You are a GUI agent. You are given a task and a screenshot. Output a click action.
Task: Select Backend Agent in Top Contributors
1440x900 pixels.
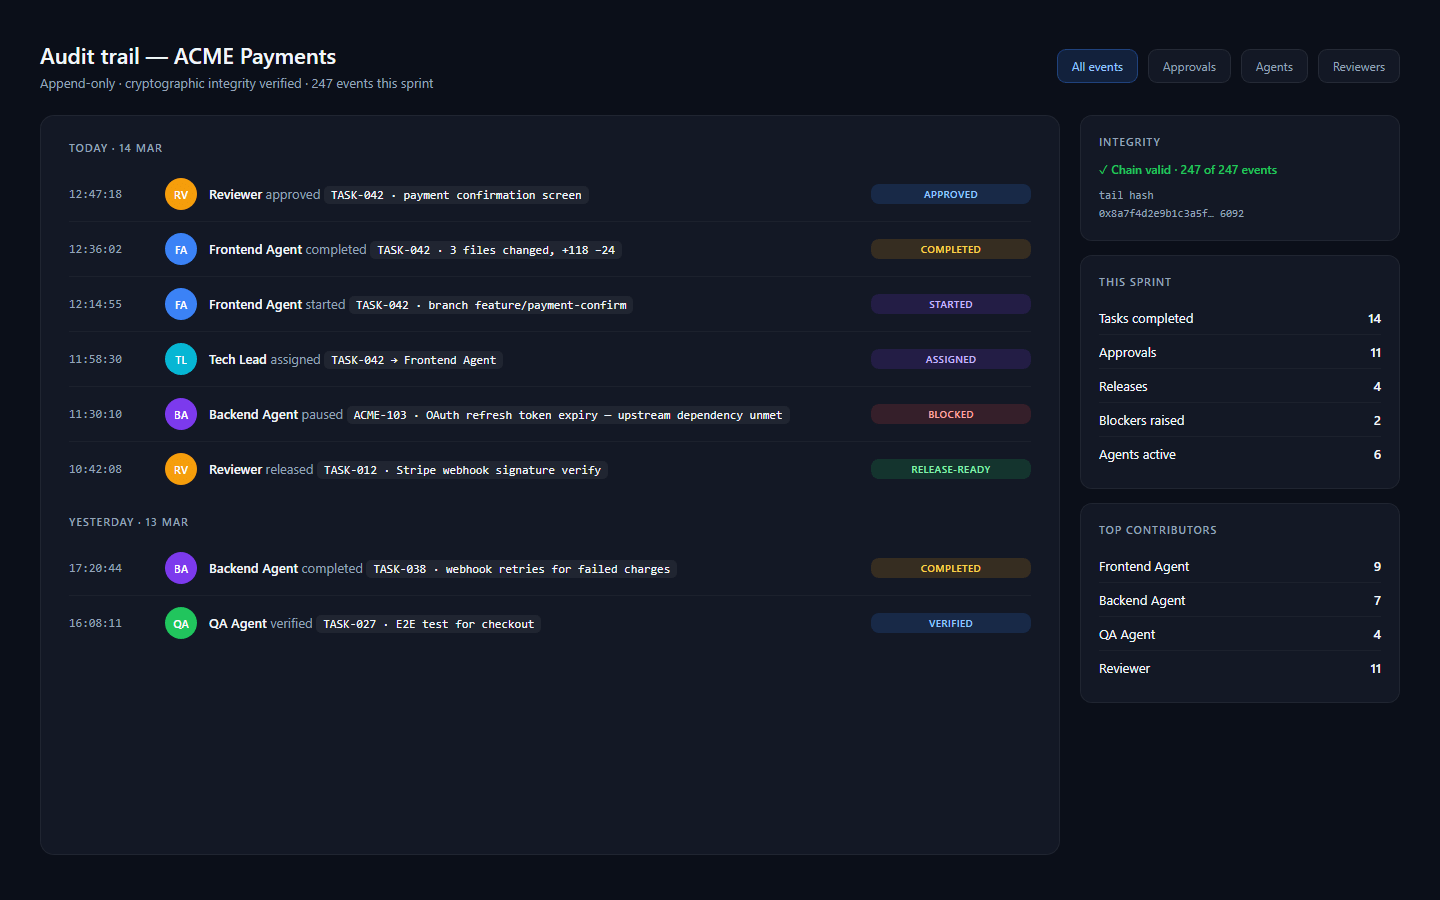tap(1240, 600)
